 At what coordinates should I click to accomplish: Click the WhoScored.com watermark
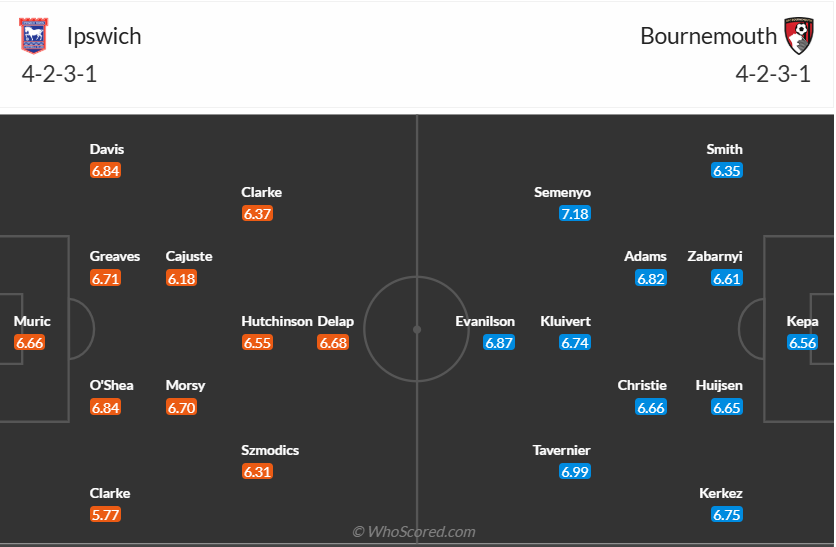pos(414,532)
